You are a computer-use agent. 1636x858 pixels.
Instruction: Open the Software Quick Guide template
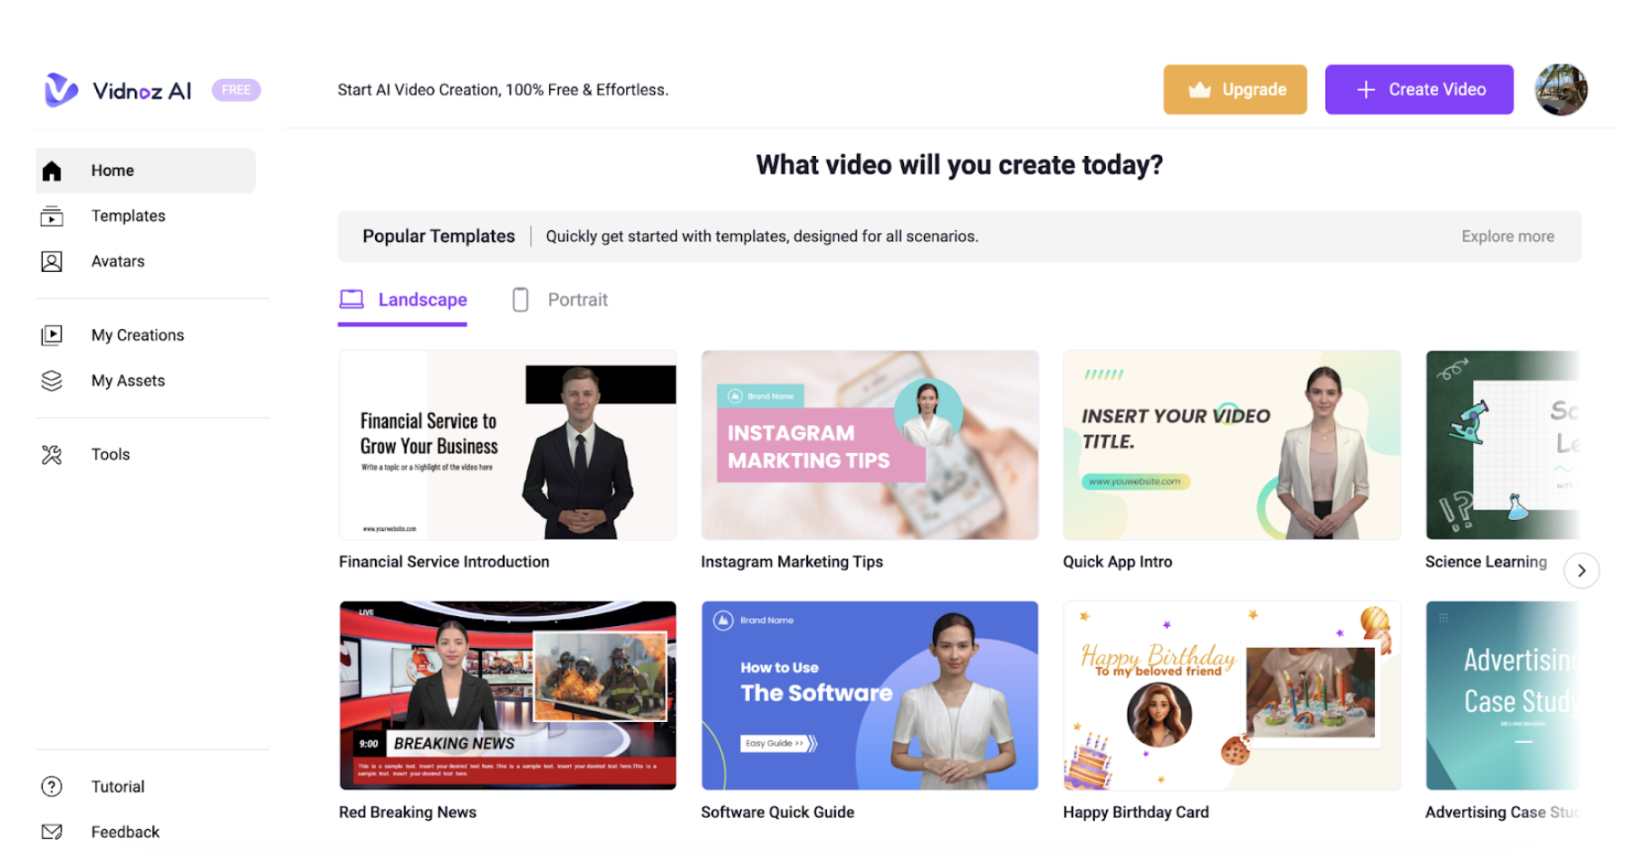pos(870,696)
